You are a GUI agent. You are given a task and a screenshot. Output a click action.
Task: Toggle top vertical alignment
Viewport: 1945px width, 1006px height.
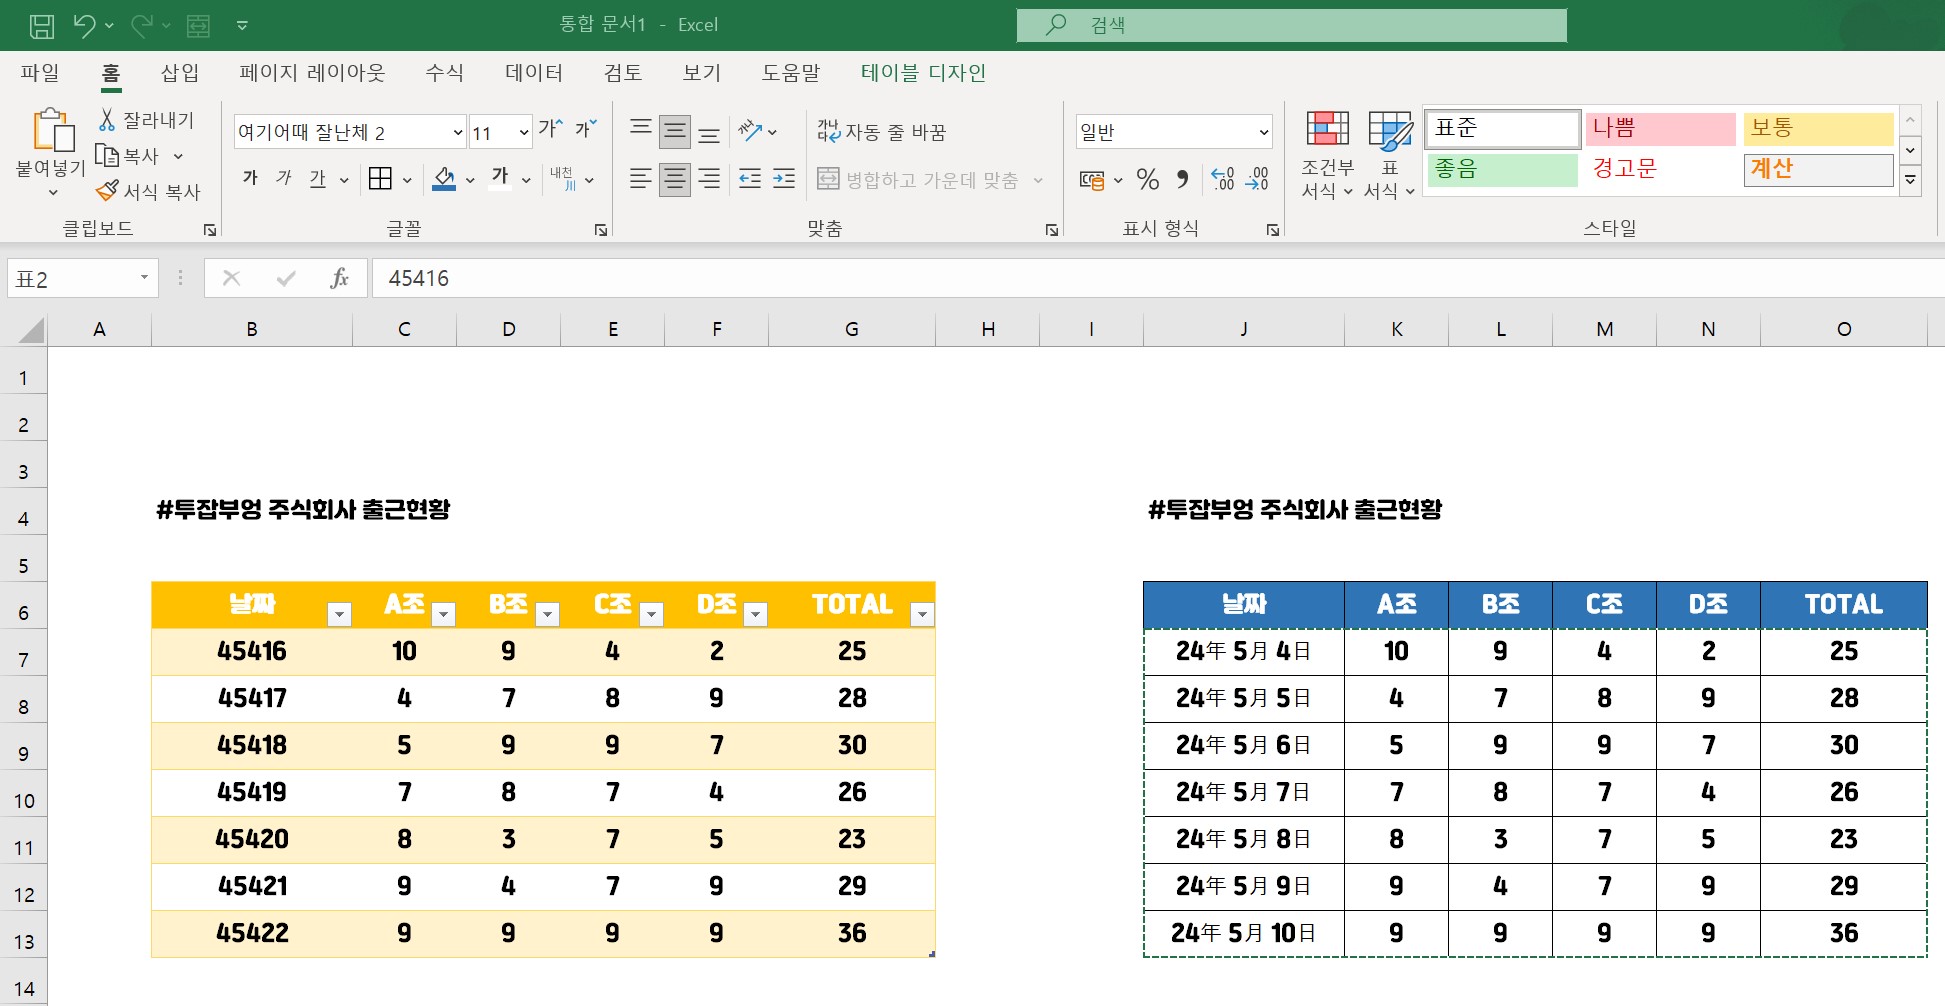click(x=641, y=131)
